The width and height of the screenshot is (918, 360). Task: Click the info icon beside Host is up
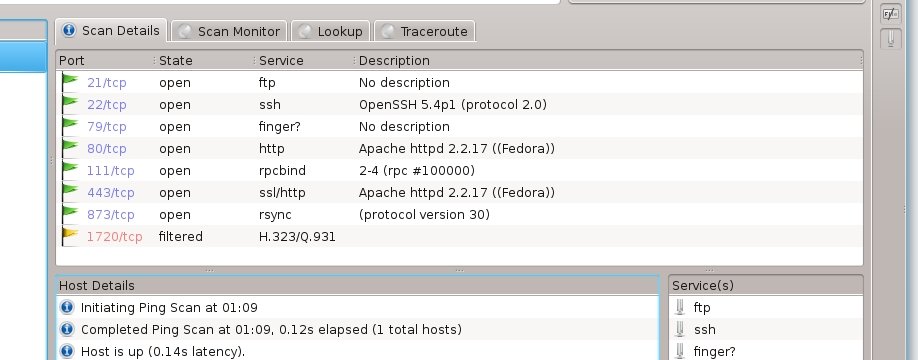[67, 351]
